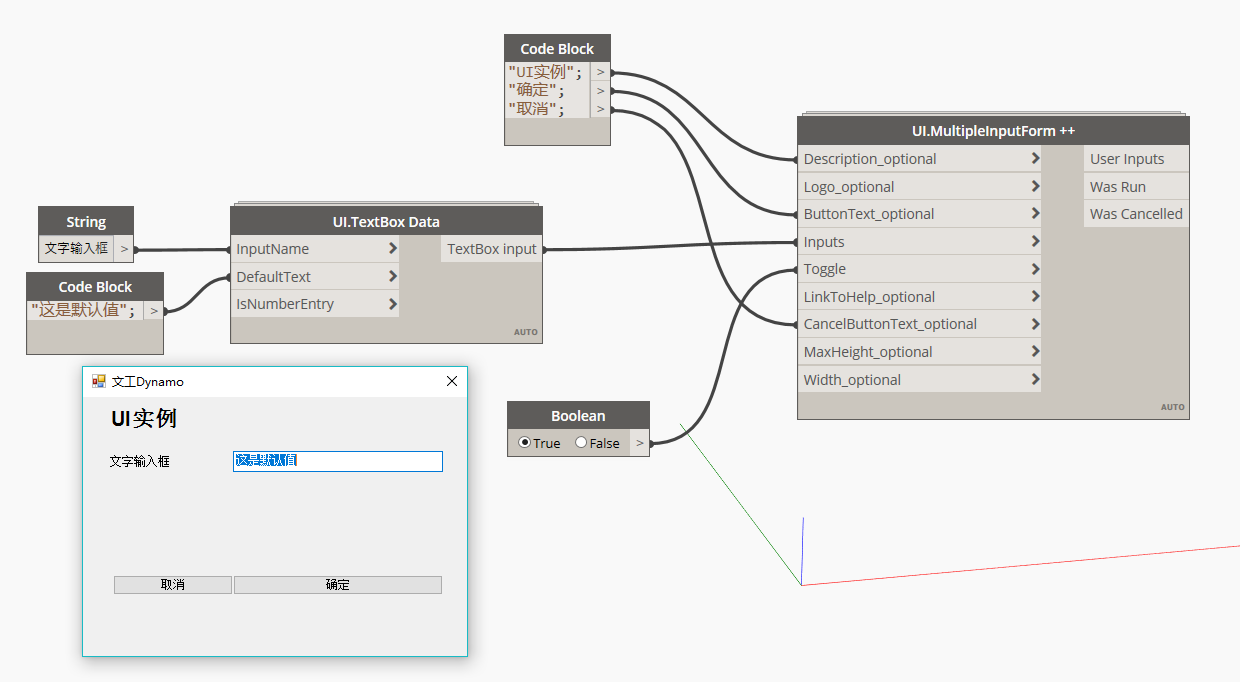Click the 文字输入框 text input field
This screenshot has width=1240, height=682.
click(337, 461)
